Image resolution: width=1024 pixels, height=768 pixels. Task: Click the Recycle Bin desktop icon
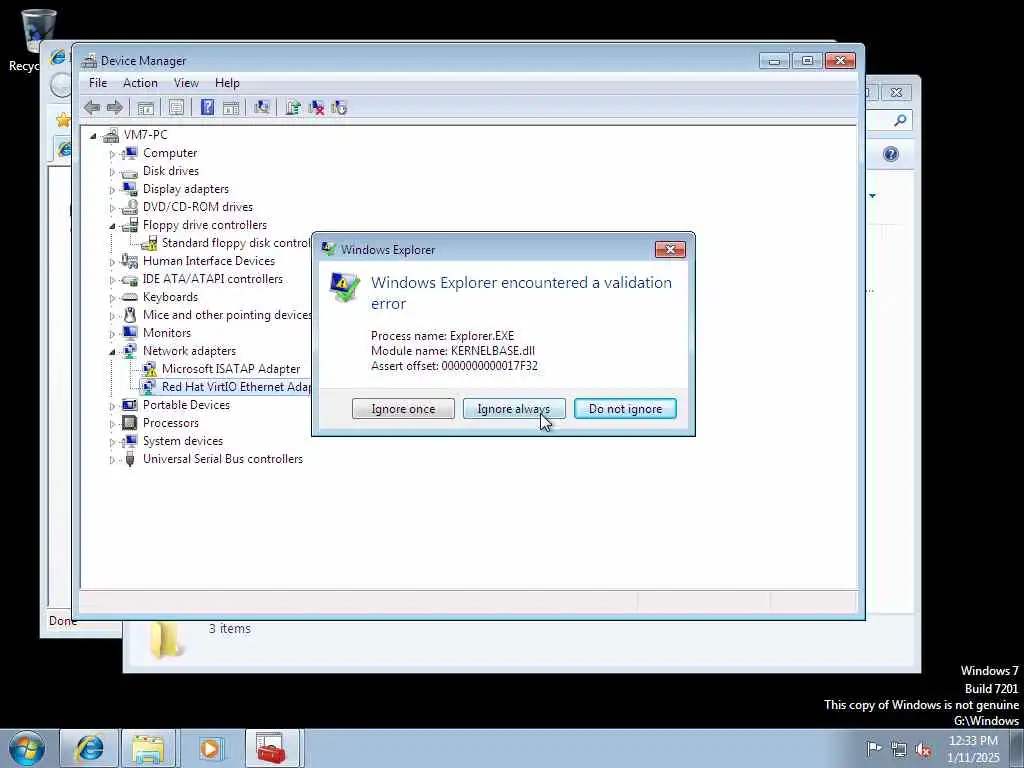(x=38, y=31)
